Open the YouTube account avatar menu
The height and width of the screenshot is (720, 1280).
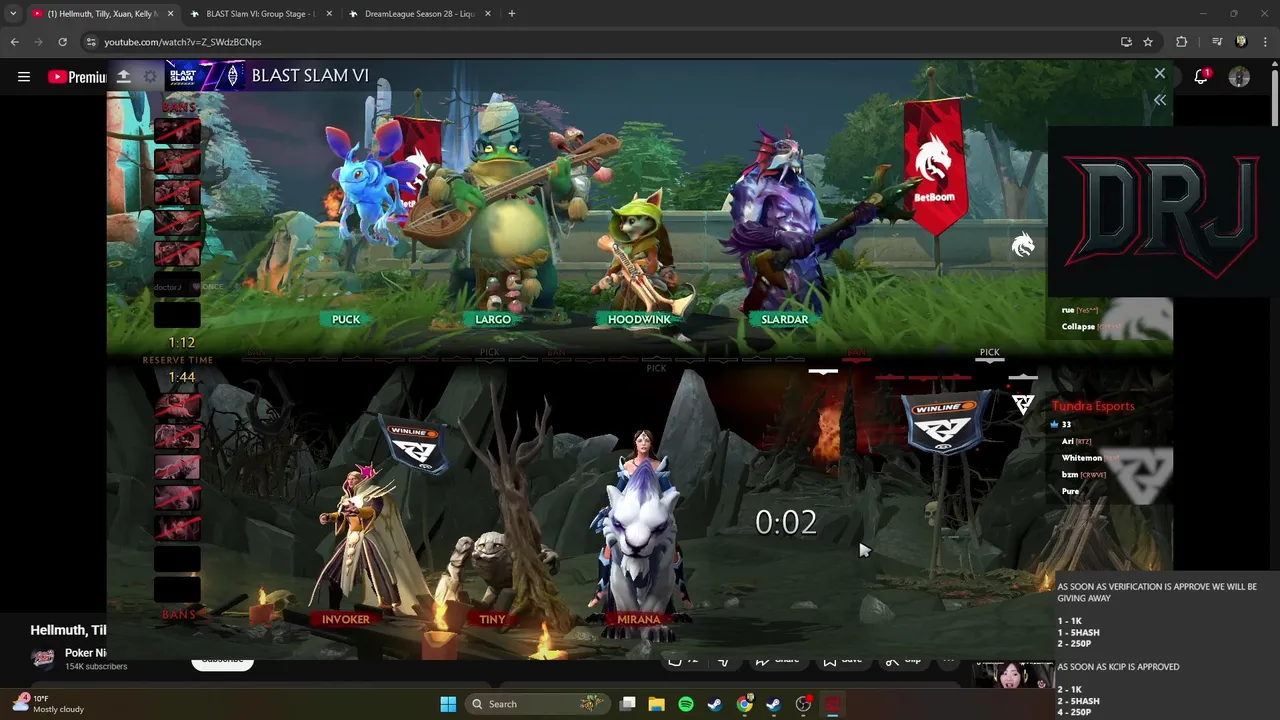pyautogui.click(x=1239, y=77)
